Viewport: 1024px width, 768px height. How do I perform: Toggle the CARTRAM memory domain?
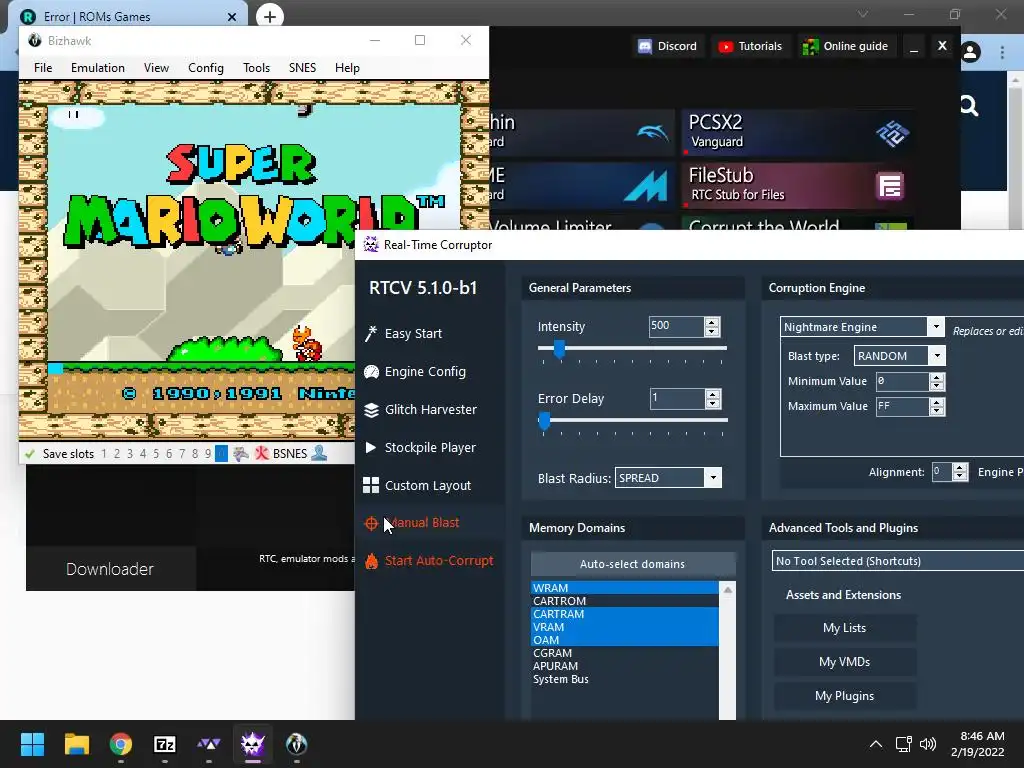624,614
